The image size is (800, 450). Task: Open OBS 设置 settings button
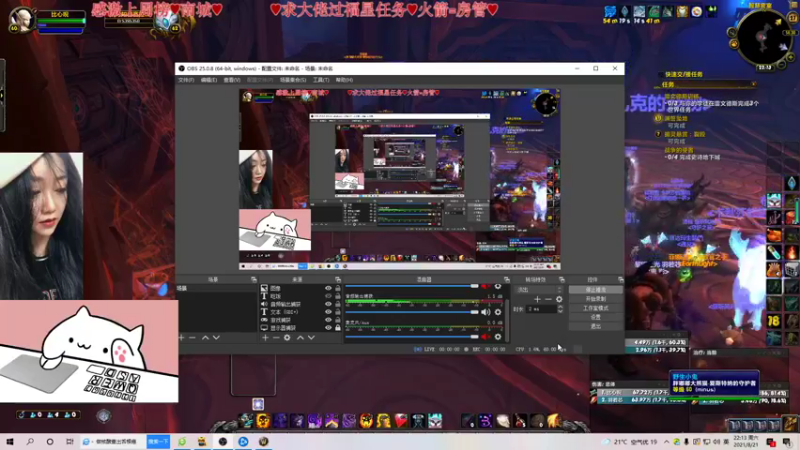click(x=595, y=317)
